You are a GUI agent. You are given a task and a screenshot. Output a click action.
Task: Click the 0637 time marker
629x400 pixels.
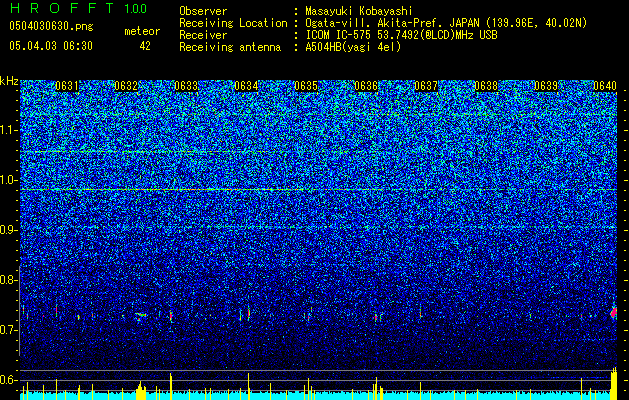(426, 86)
